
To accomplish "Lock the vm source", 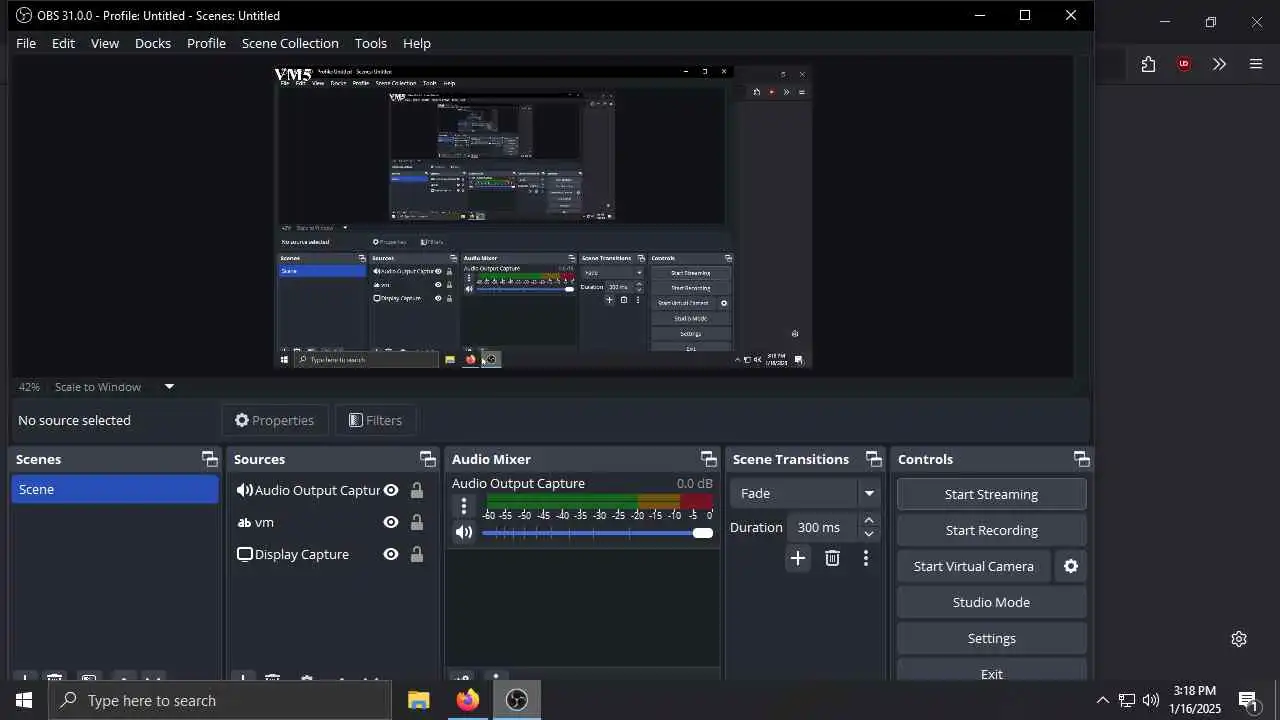I will 417,522.
